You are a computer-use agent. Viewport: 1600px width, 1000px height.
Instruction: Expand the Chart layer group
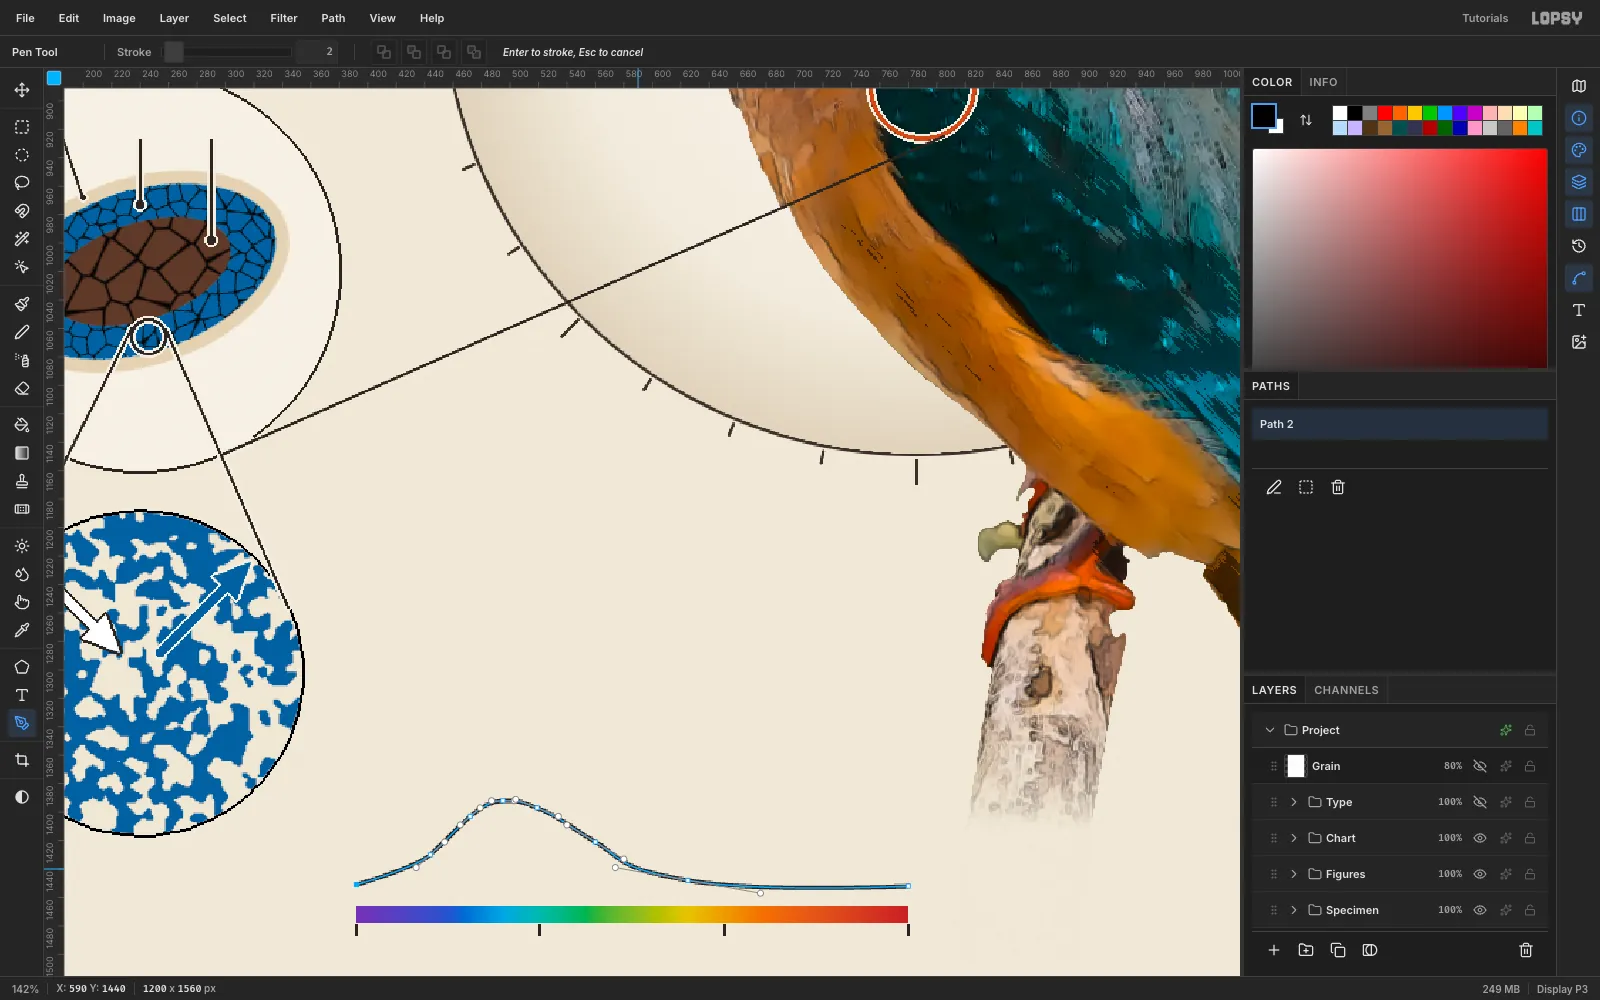coord(1294,838)
